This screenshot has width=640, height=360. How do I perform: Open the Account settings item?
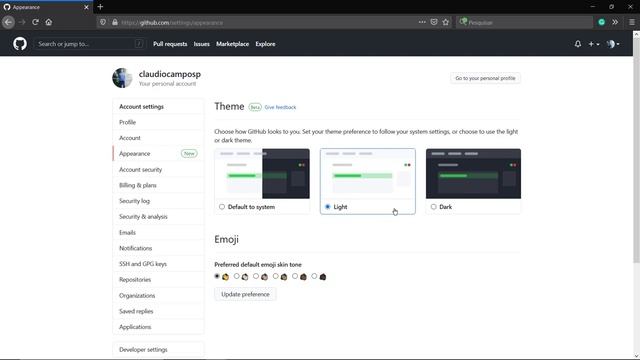tap(158, 138)
